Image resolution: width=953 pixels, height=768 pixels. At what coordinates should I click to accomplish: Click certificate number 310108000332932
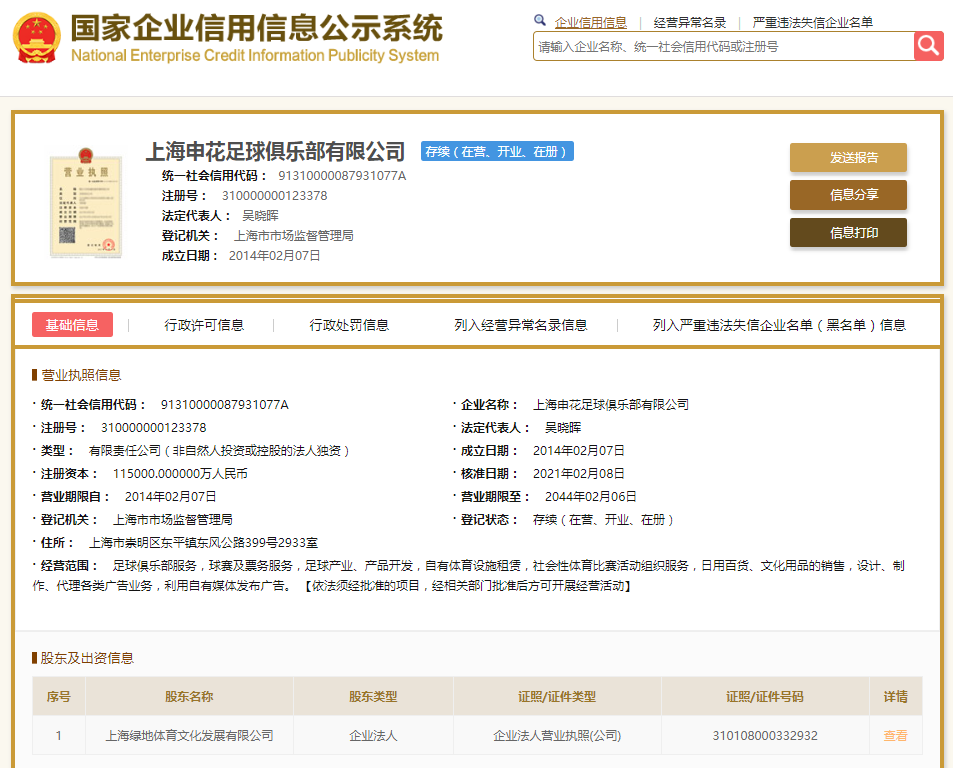pyautogui.click(x=765, y=735)
